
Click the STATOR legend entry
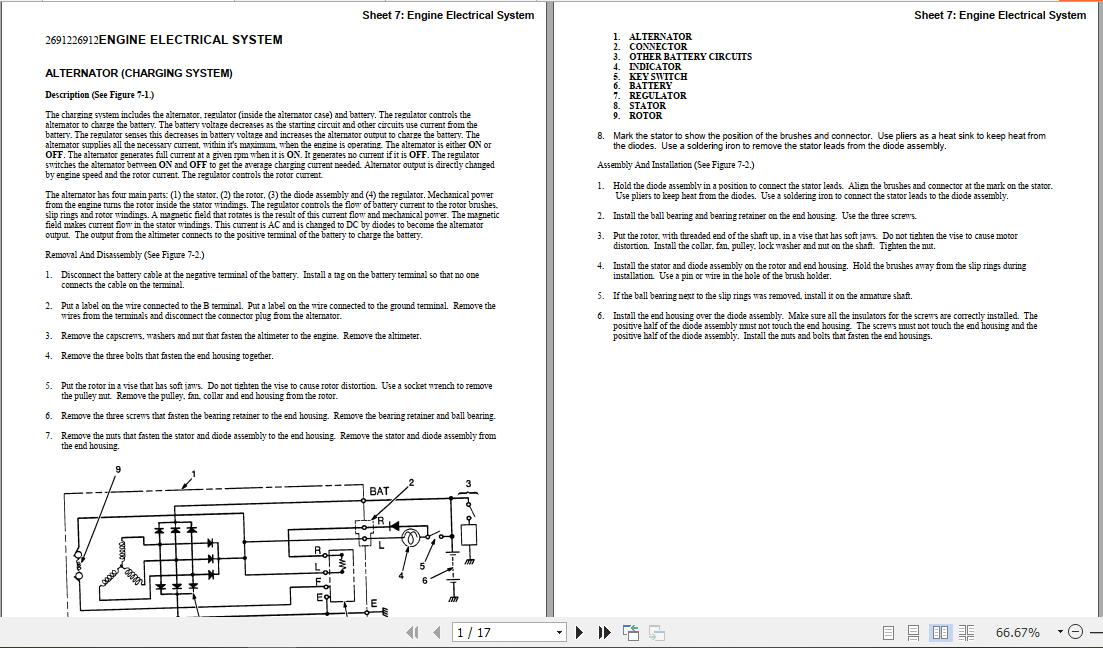coord(647,106)
